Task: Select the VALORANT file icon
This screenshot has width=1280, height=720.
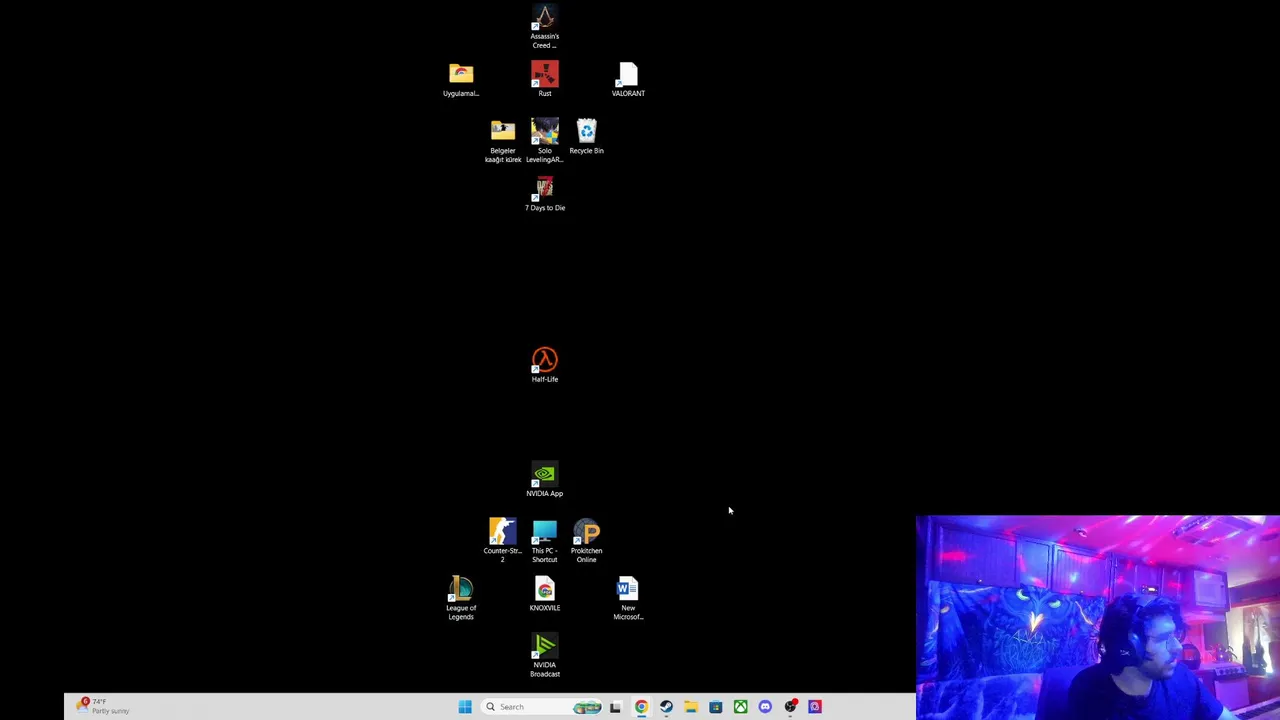Action: pos(628,80)
